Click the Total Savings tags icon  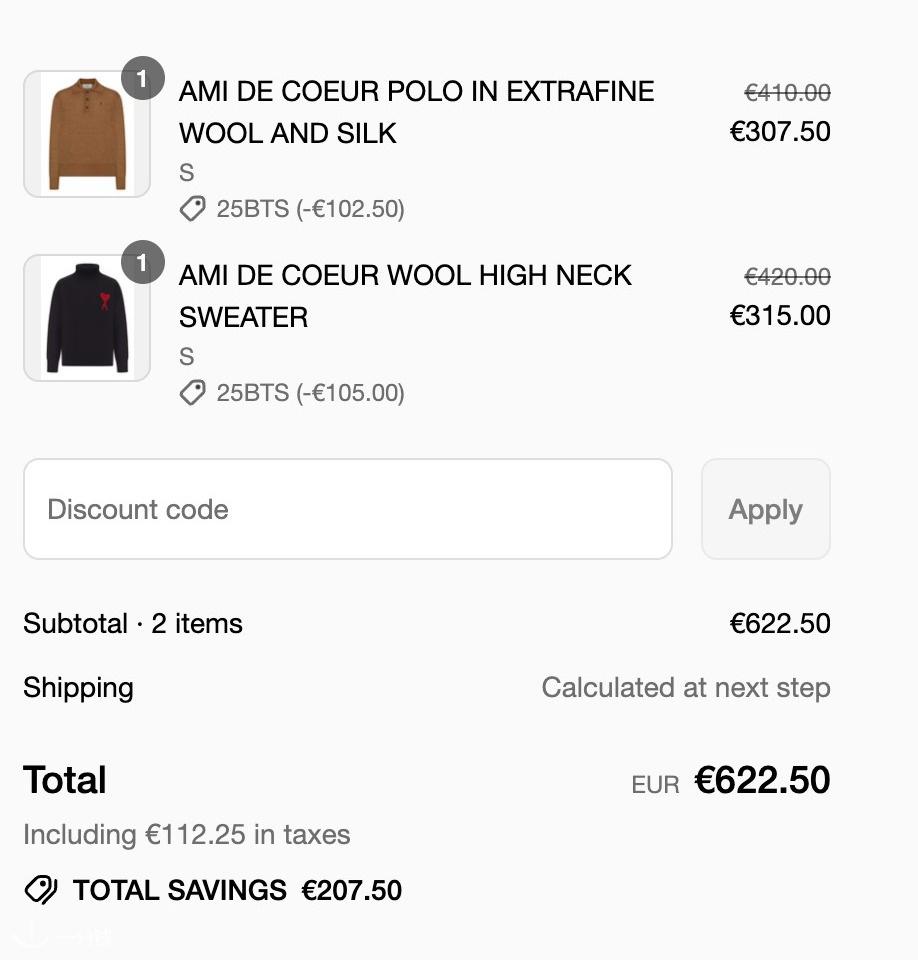[40, 890]
